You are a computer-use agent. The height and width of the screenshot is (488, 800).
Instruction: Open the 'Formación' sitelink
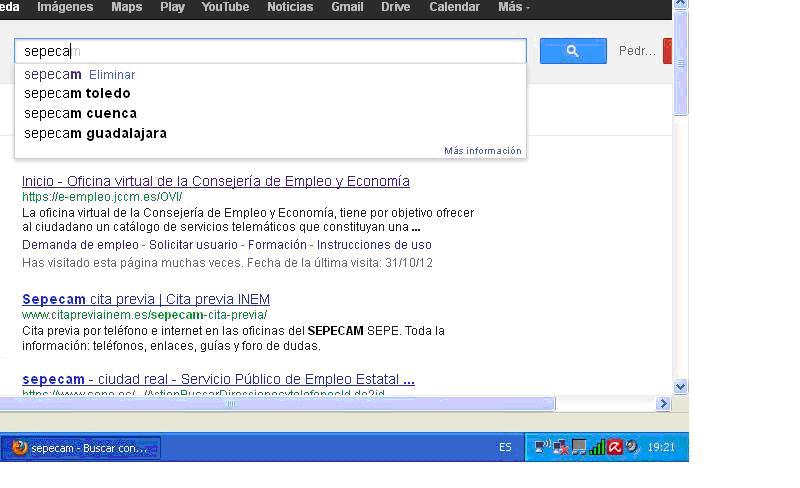[278, 245]
